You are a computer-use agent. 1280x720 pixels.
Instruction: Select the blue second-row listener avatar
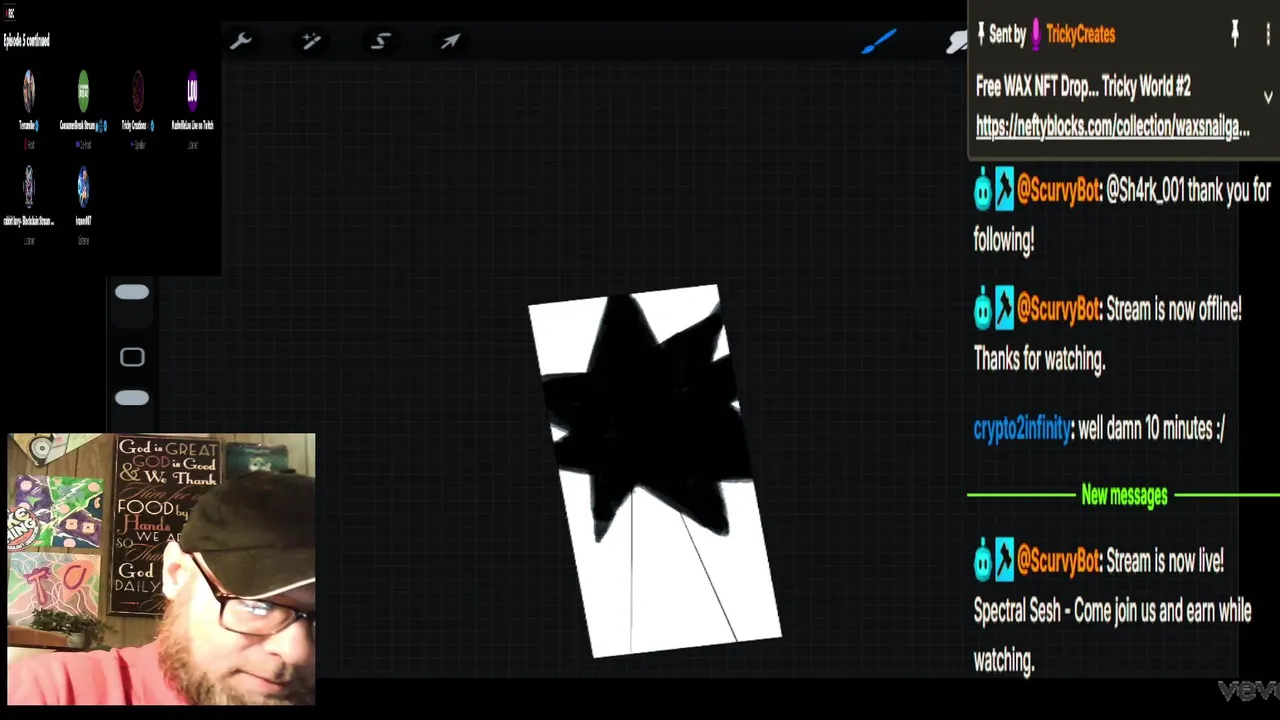point(83,187)
